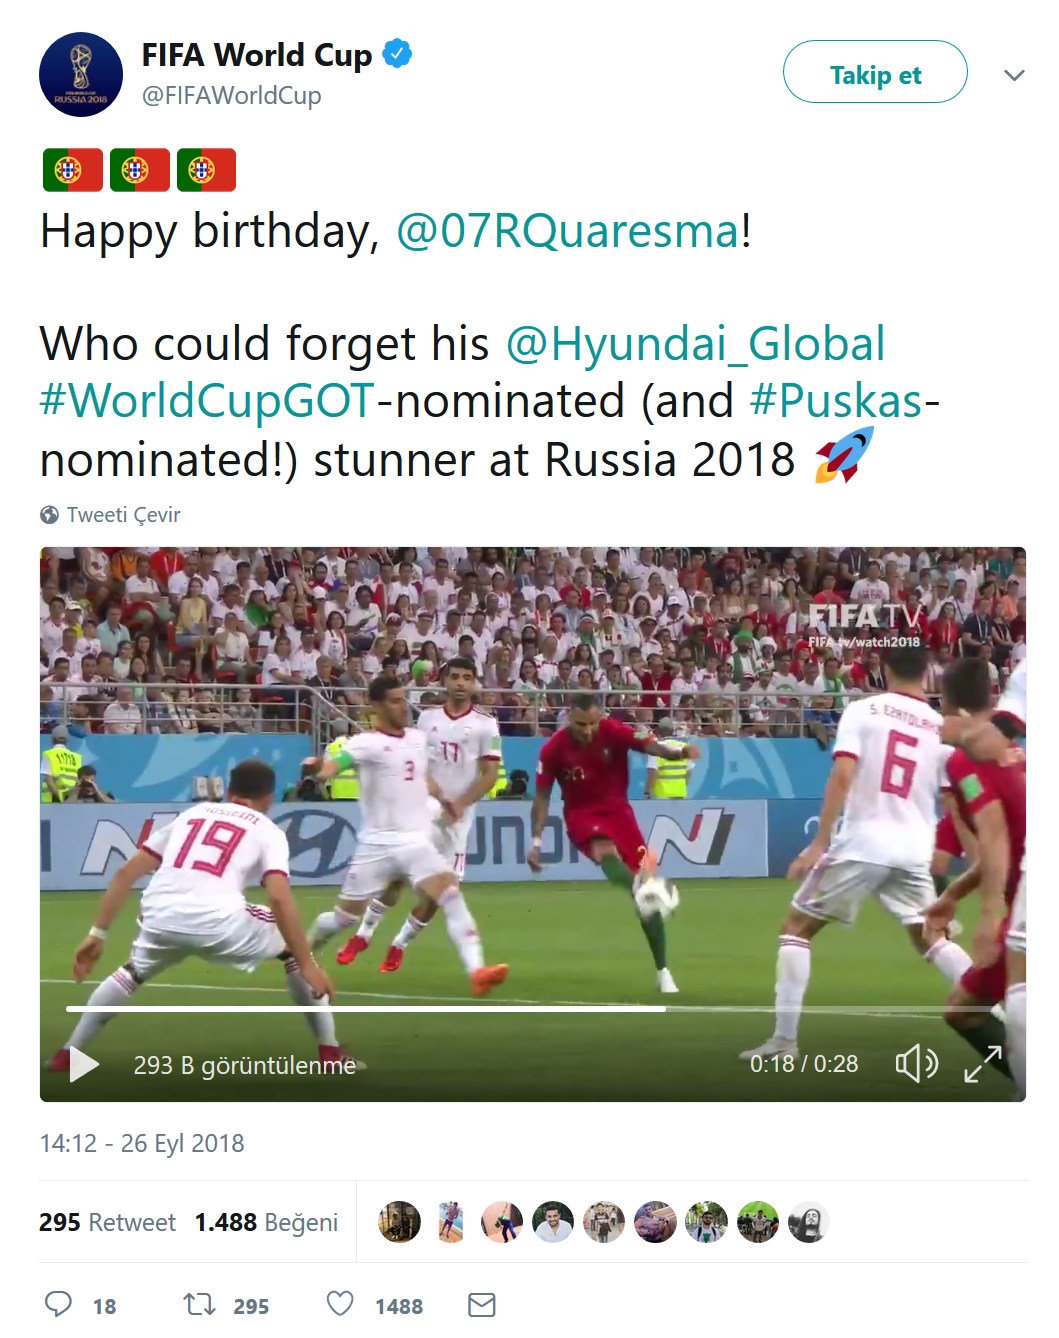Click the verified badge next to FIFA World Cup
This screenshot has height=1338, width=1059.
pos(397,53)
